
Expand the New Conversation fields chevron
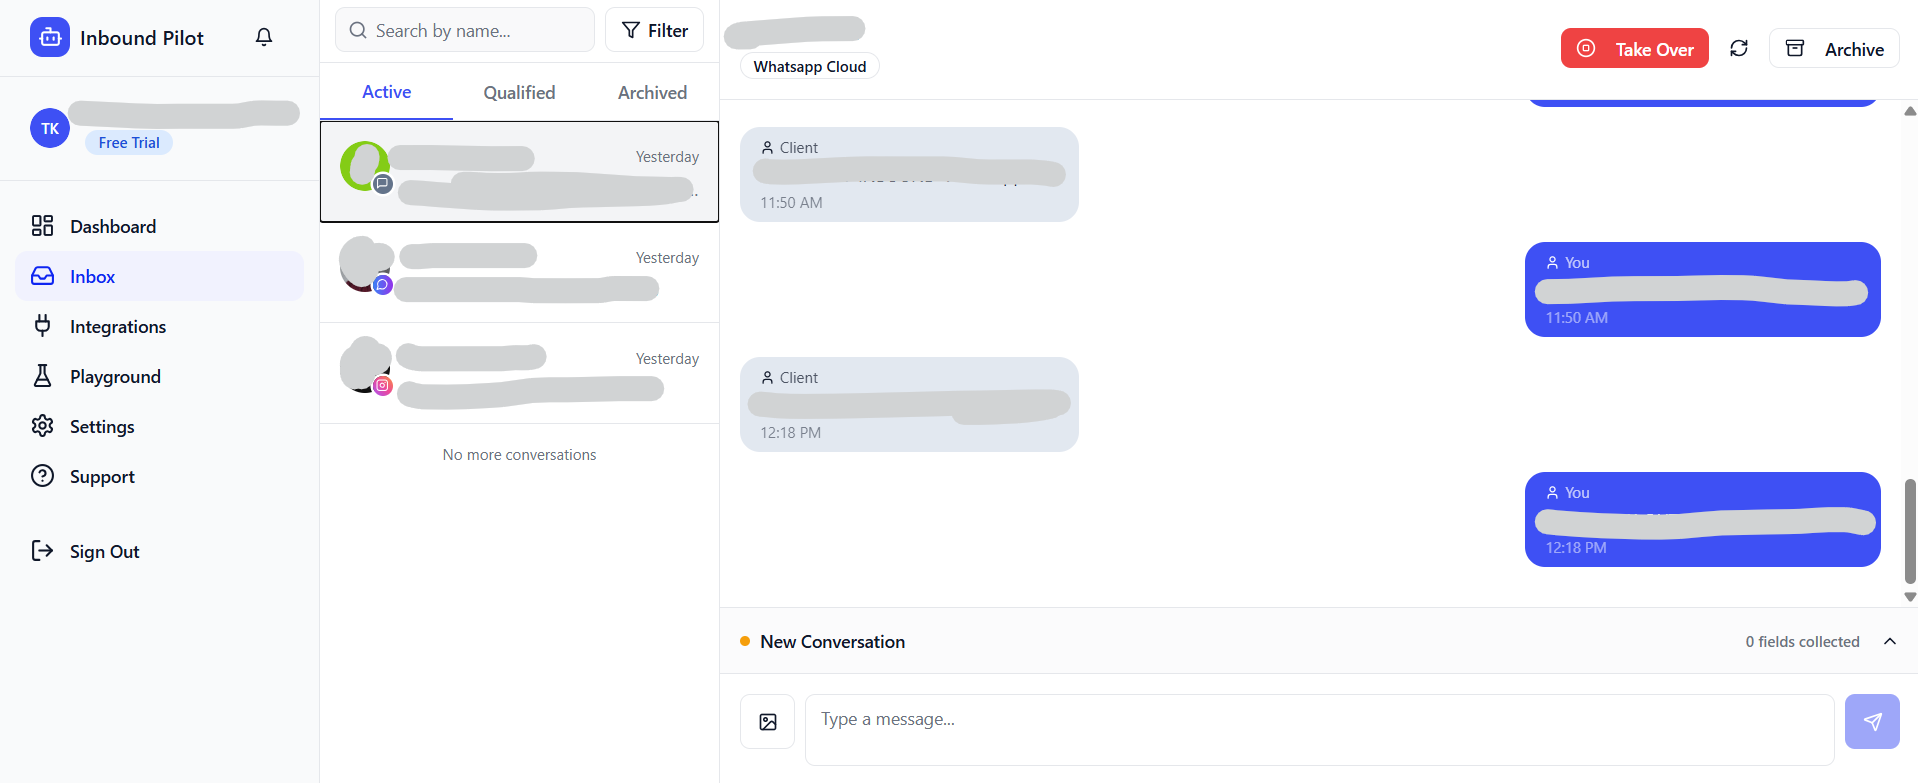1889,641
